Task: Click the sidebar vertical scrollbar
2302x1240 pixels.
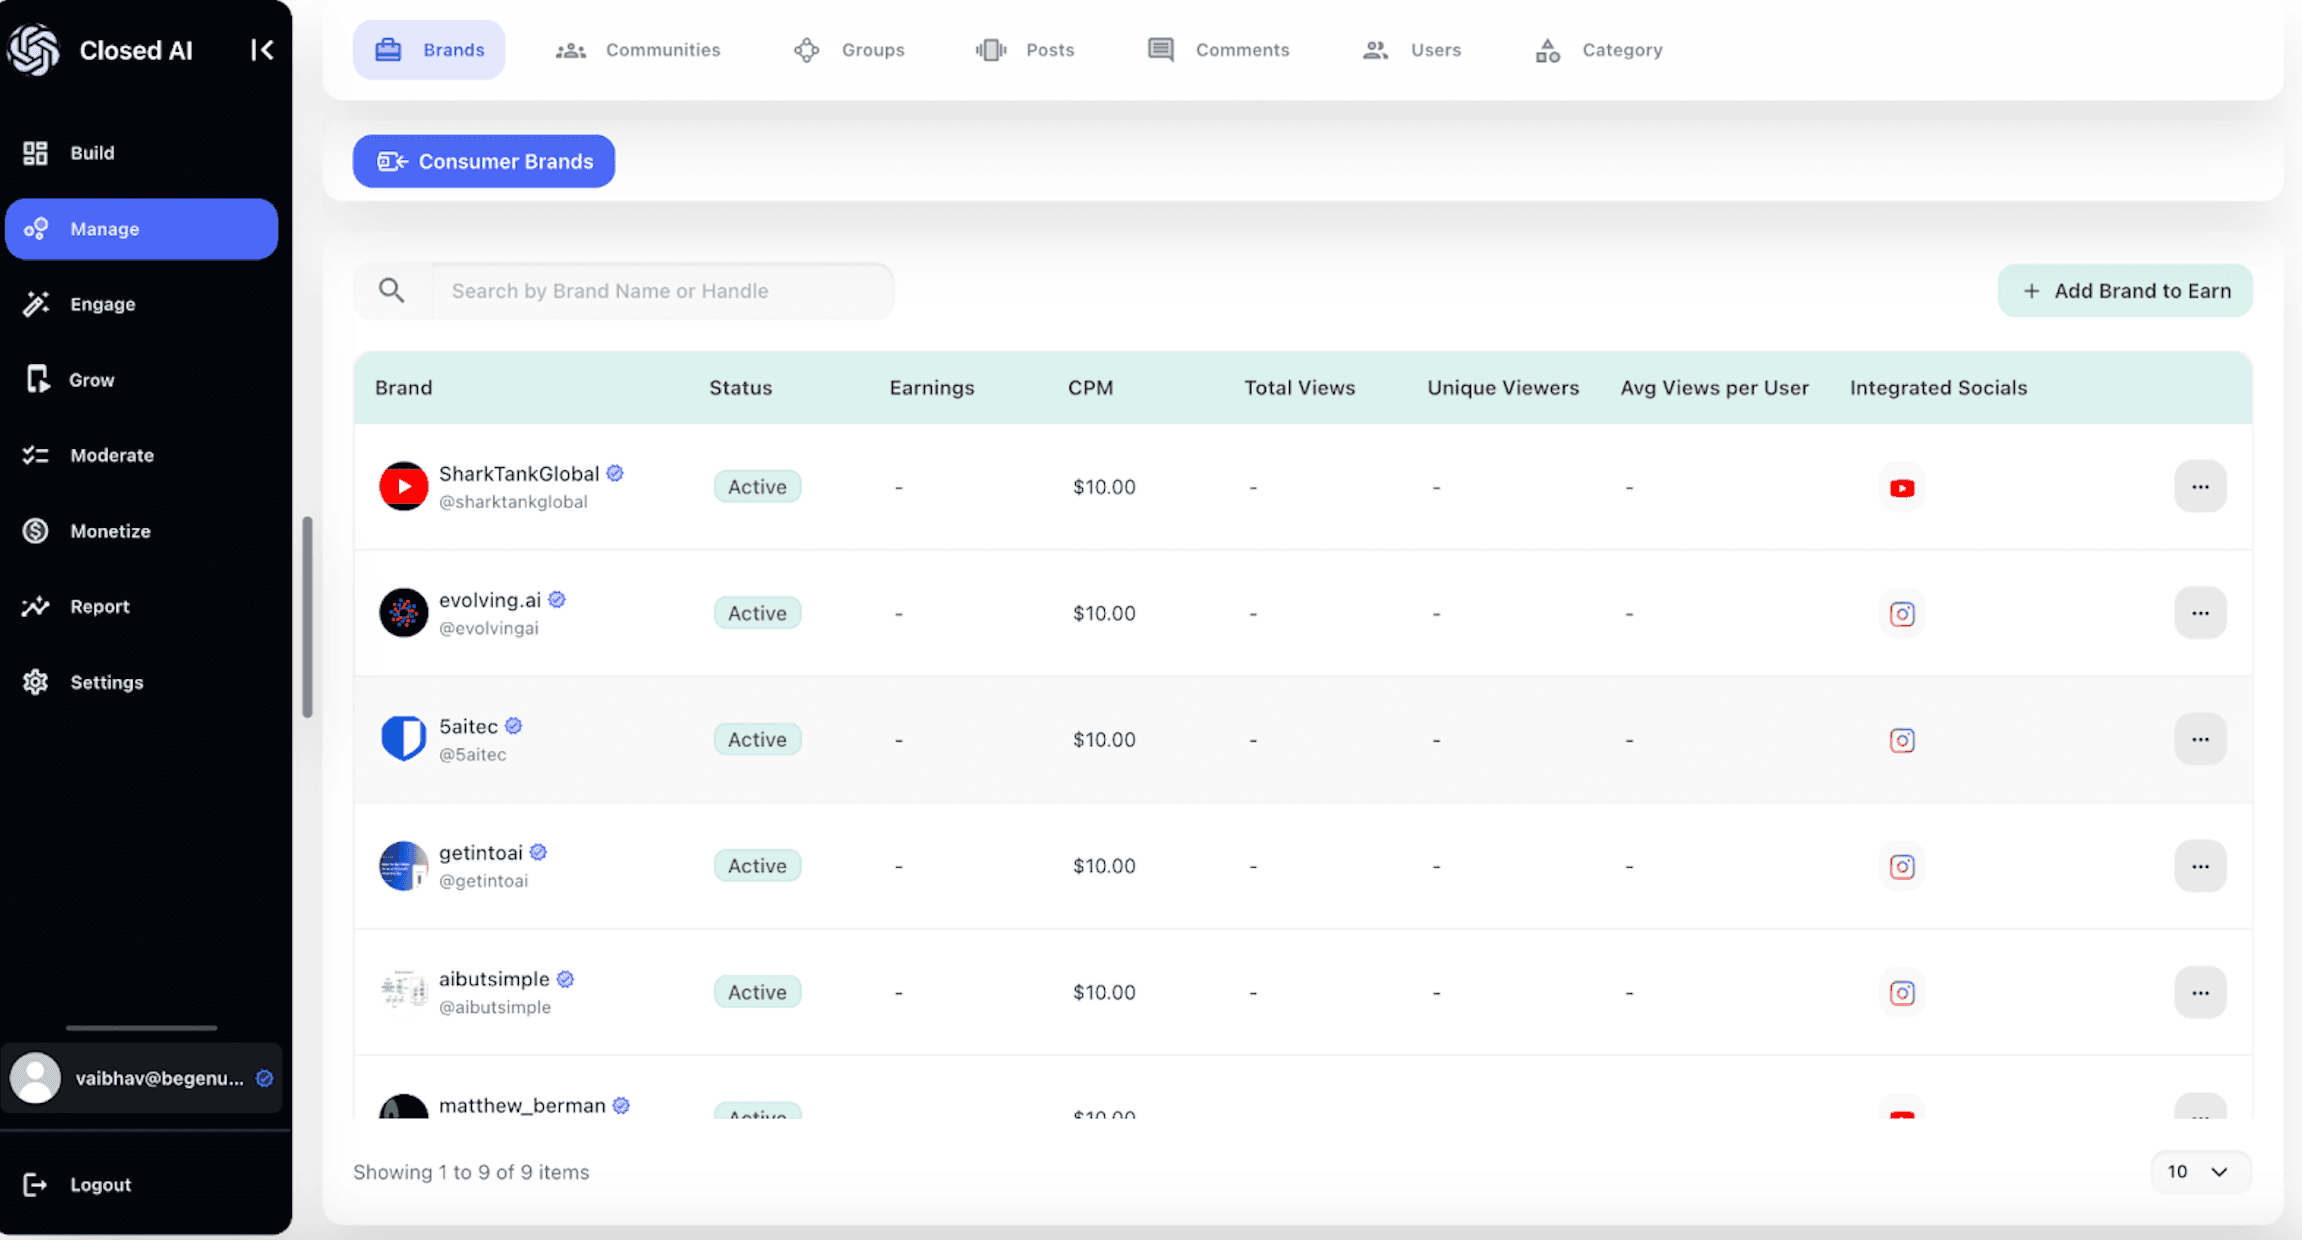Action: point(307,617)
